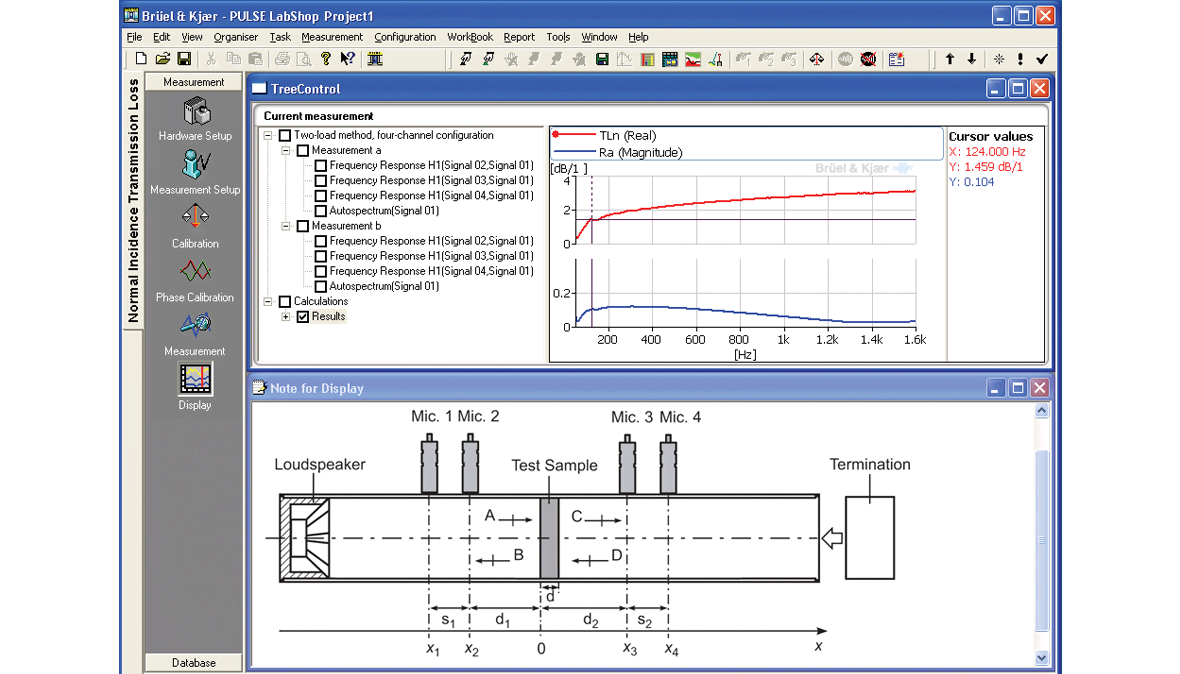Collapse the Calculations tree node
This screenshot has height=674, width=1180.
pyautogui.click(x=268, y=302)
